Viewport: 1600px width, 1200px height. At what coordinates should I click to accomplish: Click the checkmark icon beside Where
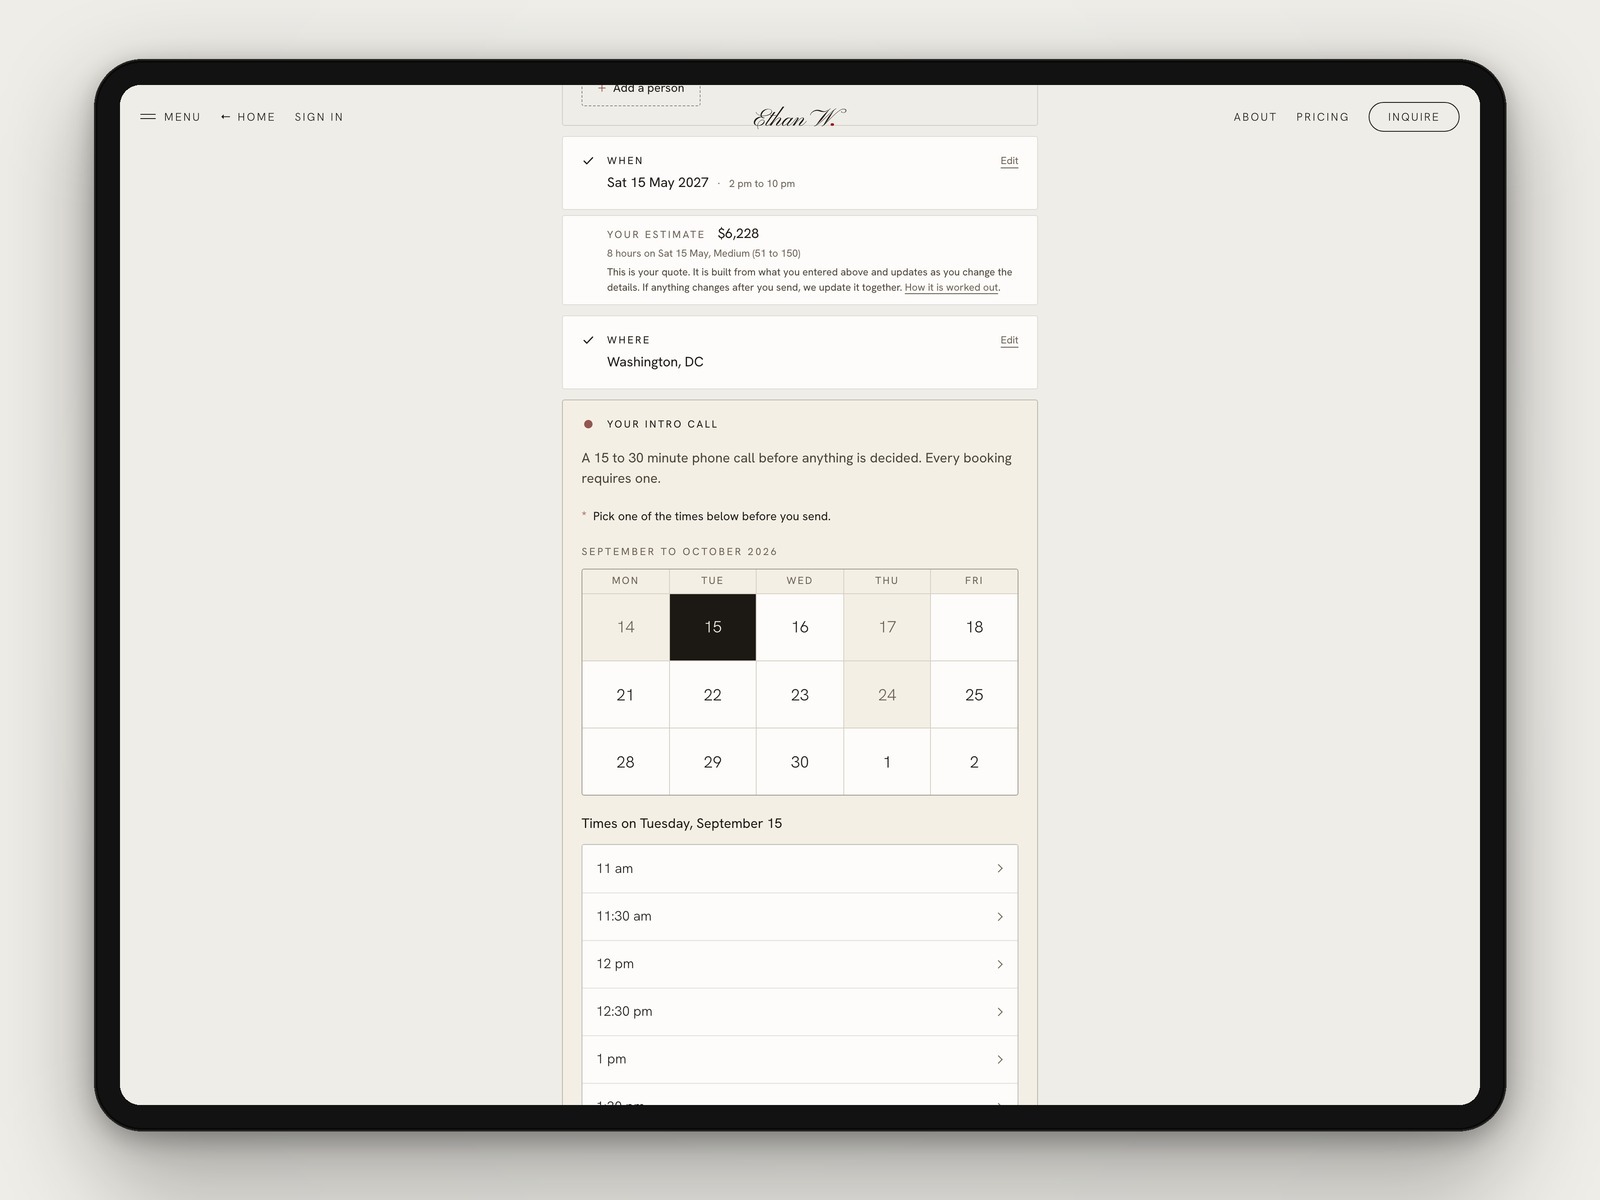[x=588, y=340]
